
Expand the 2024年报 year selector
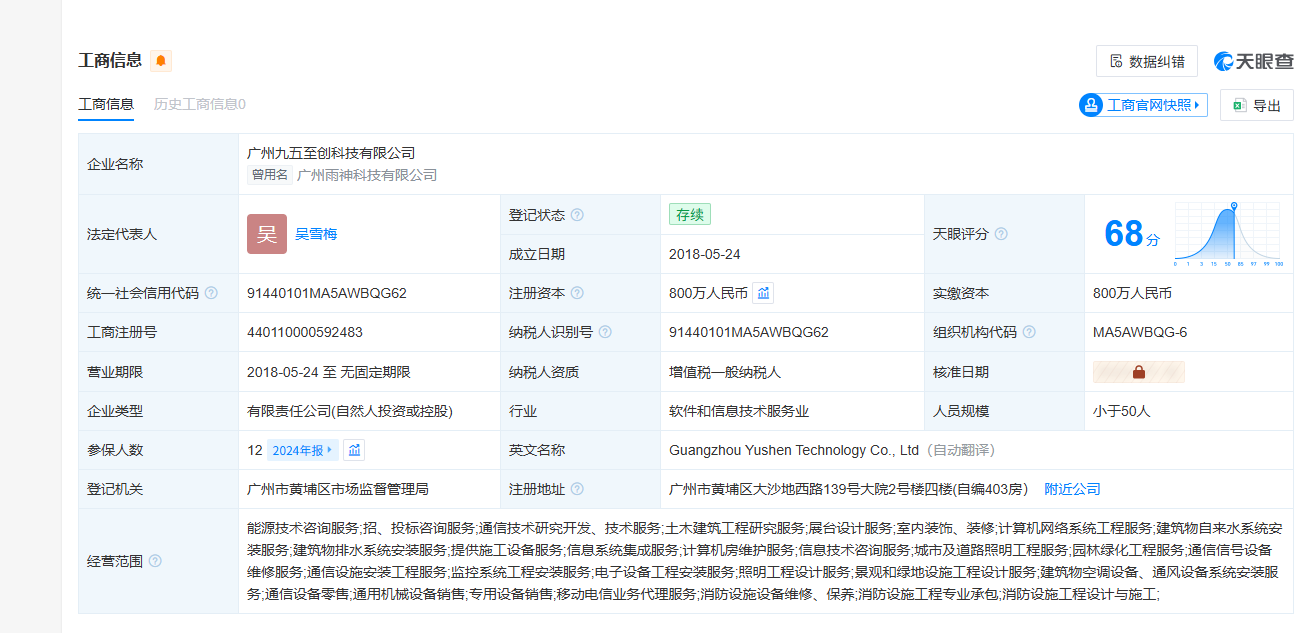[x=302, y=450]
